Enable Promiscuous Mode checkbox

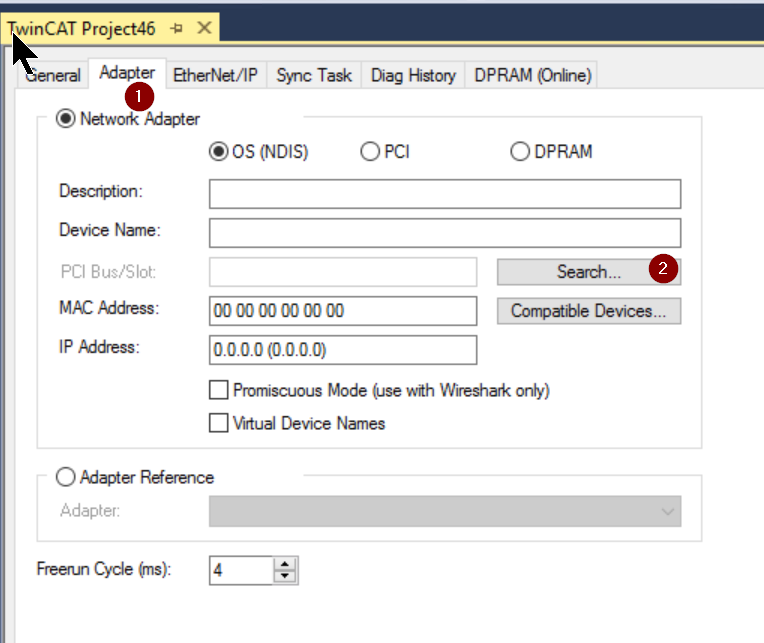coord(218,390)
